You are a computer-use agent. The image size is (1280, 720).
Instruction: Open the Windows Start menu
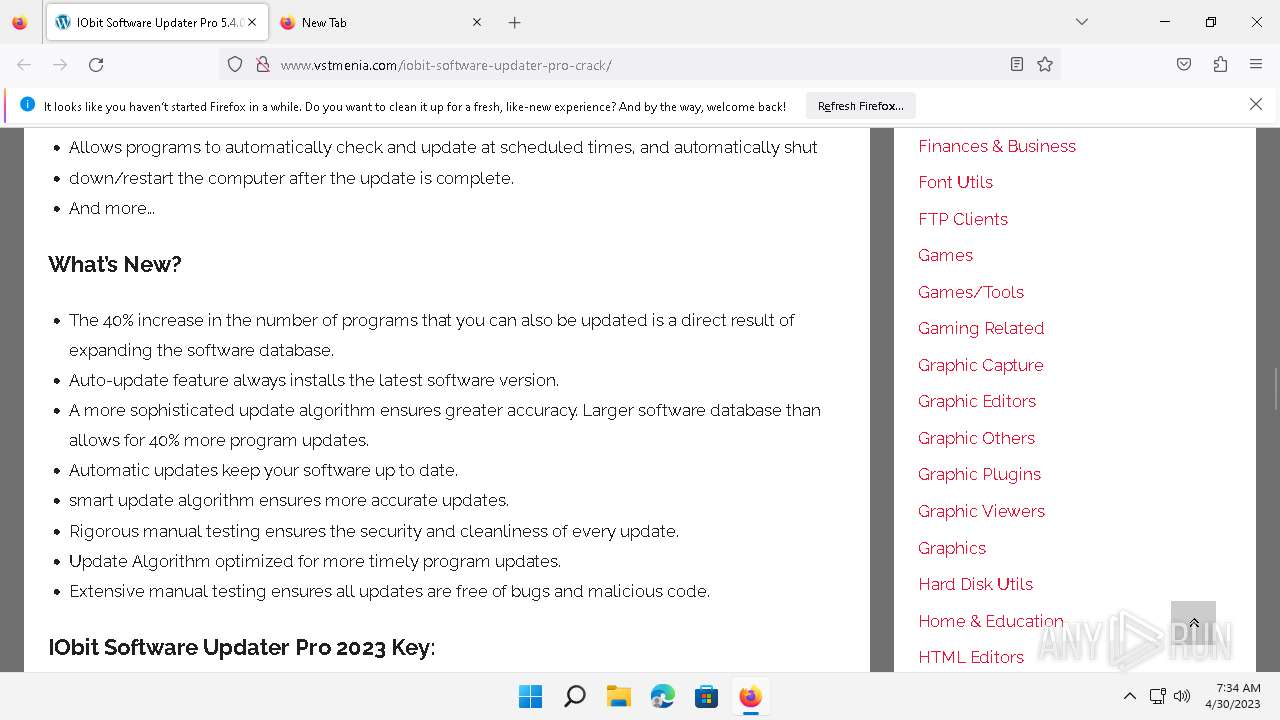point(530,696)
